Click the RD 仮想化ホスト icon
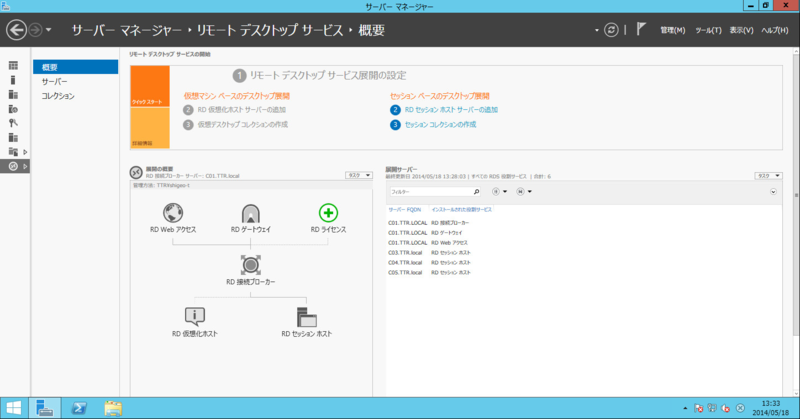 [x=194, y=316]
